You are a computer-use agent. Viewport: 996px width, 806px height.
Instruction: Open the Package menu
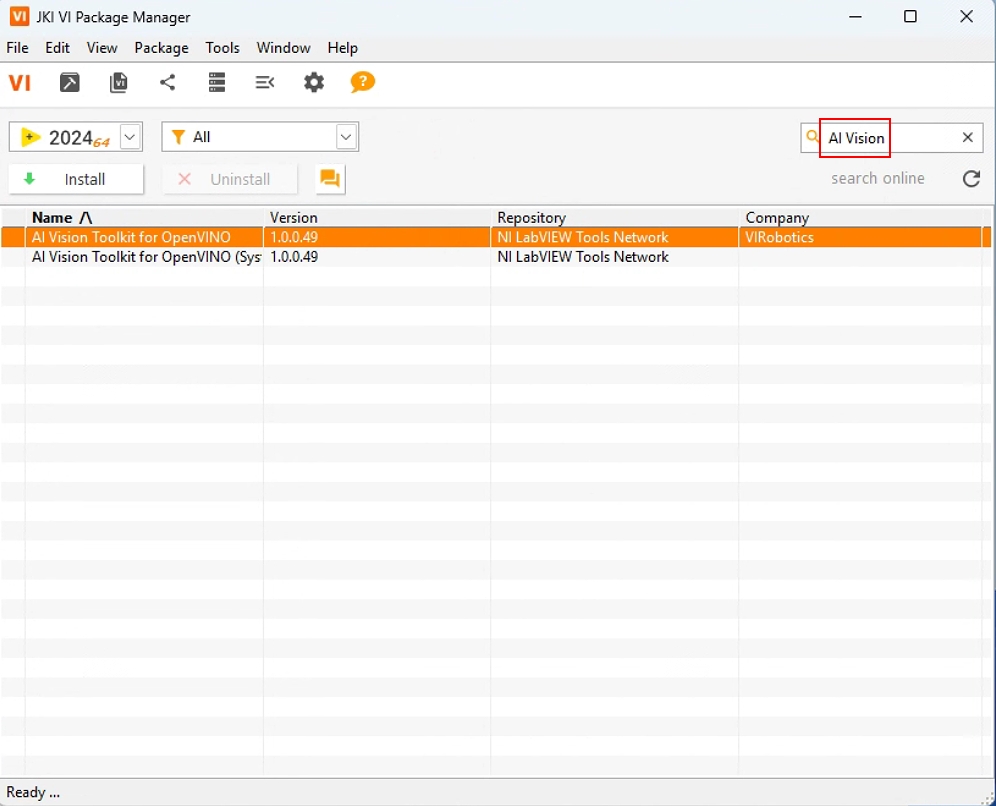(161, 48)
